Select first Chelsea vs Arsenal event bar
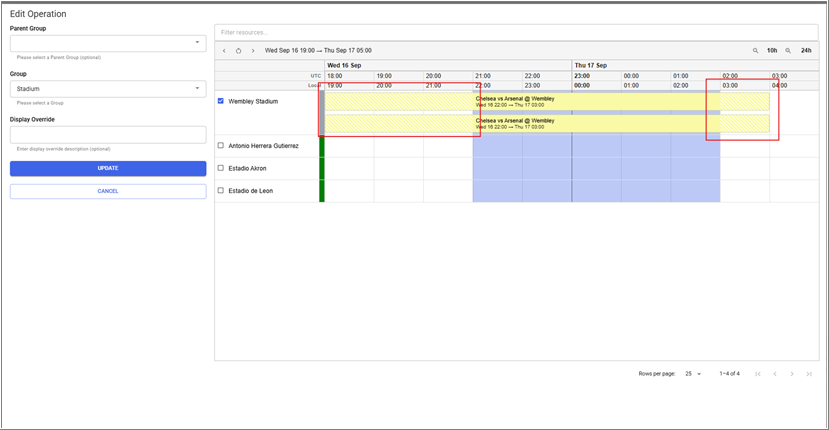The image size is (829, 430). pos(547,102)
